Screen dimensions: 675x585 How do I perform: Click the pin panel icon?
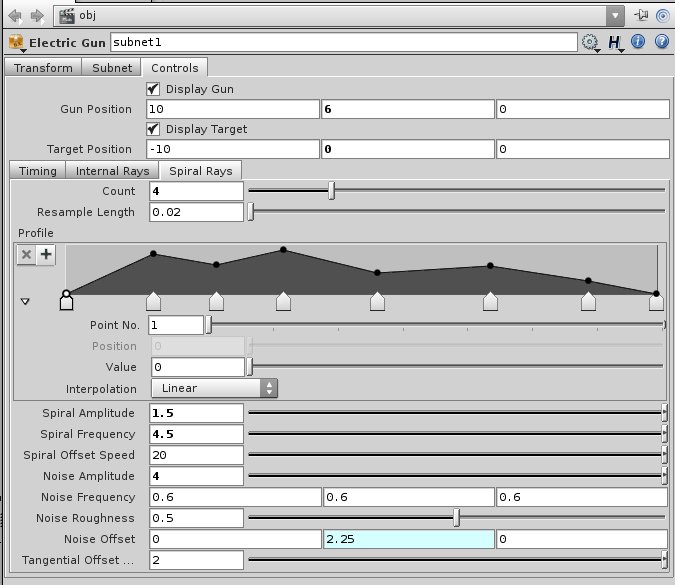pyautogui.click(x=640, y=16)
